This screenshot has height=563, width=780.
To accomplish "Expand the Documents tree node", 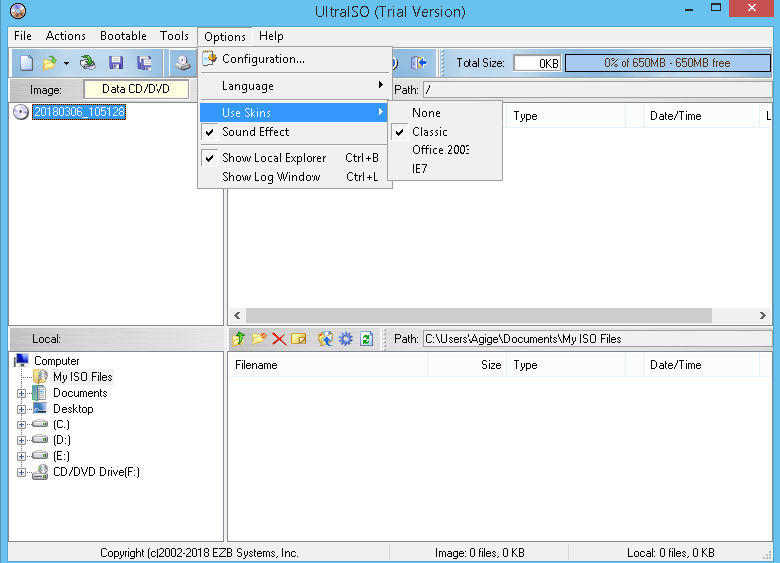I will point(21,393).
